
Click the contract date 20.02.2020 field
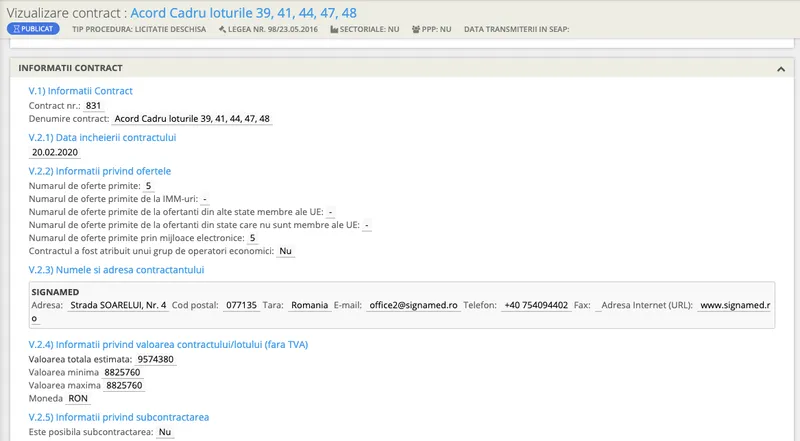[54, 153]
